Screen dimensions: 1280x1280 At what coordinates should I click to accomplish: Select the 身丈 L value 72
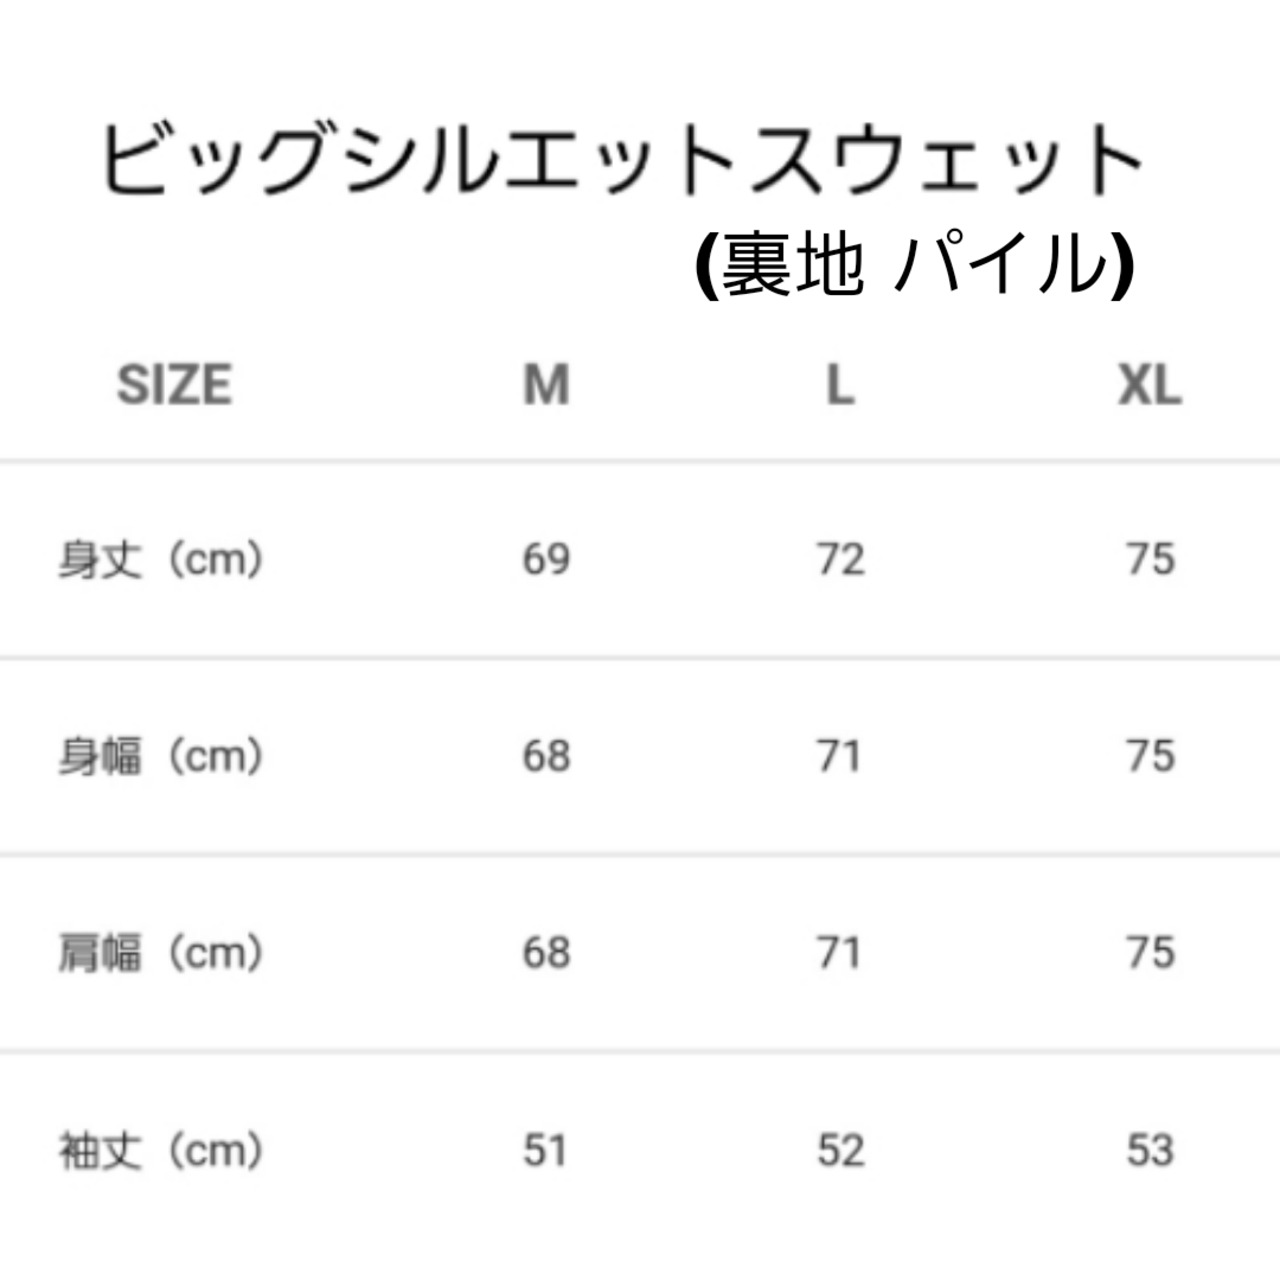pos(840,559)
